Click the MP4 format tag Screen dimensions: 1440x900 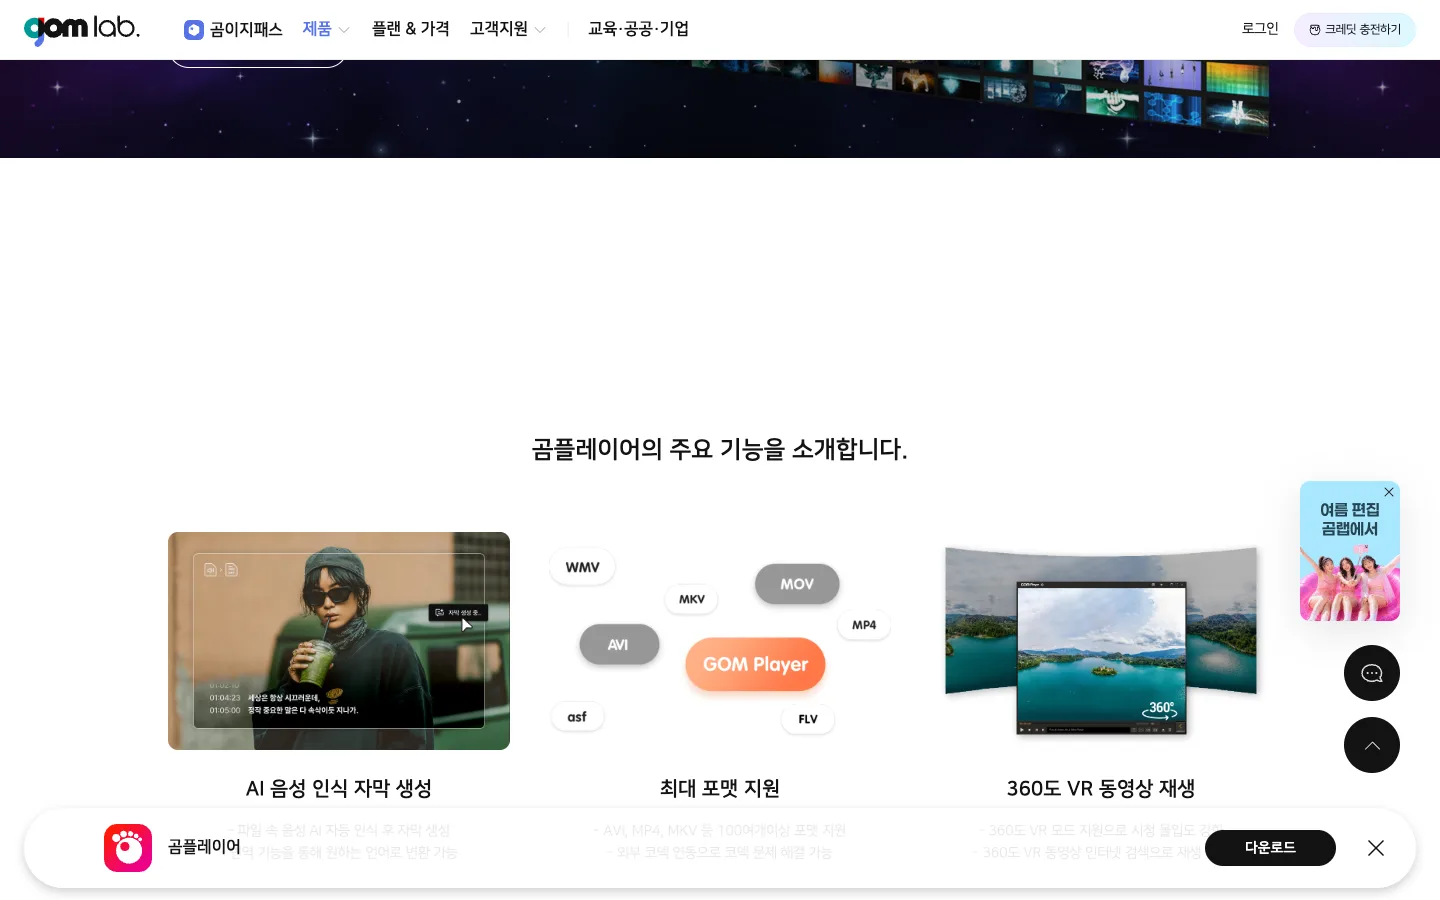click(x=864, y=625)
